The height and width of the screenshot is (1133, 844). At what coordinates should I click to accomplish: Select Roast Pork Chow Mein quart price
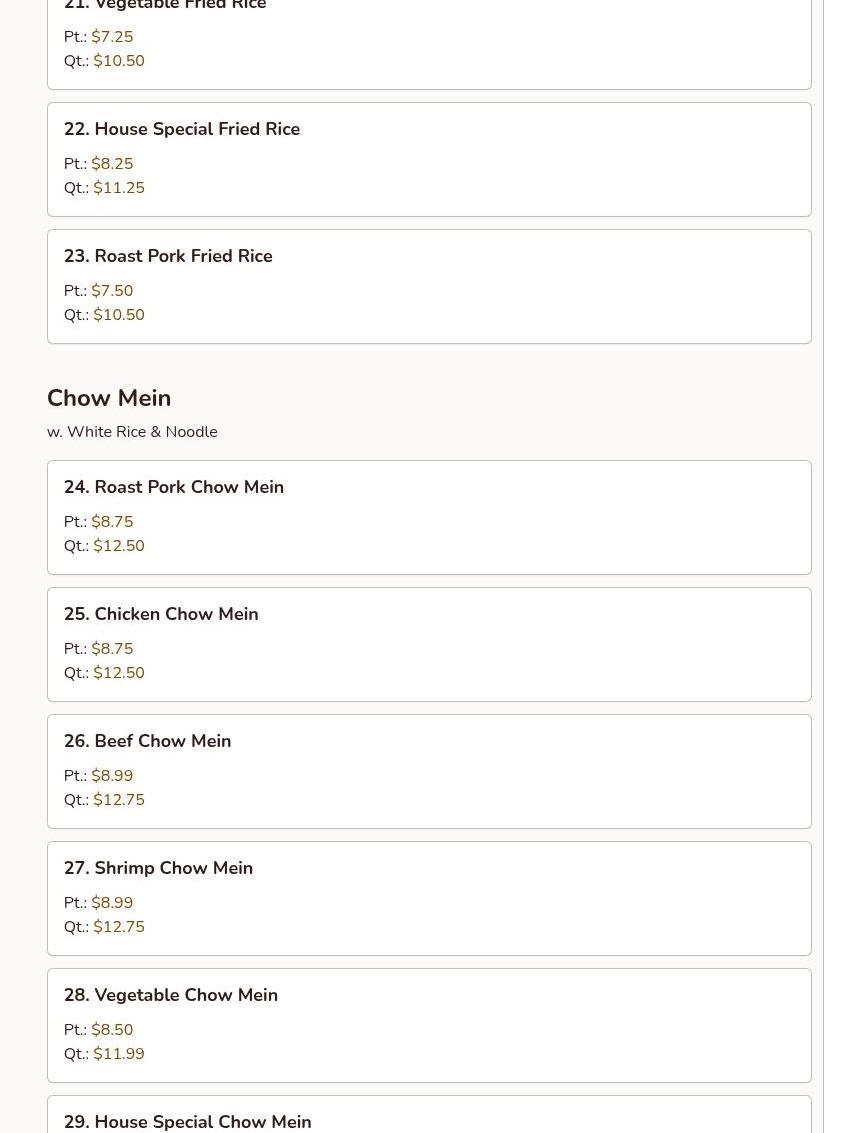[118, 546]
